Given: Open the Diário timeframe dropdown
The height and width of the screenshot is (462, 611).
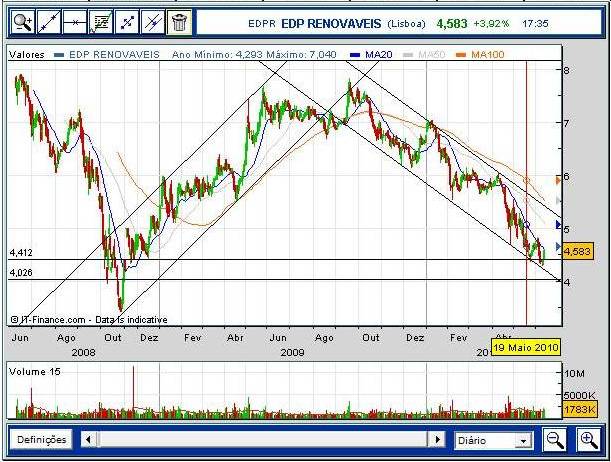Looking at the screenshot, I should tap(493, 441).
